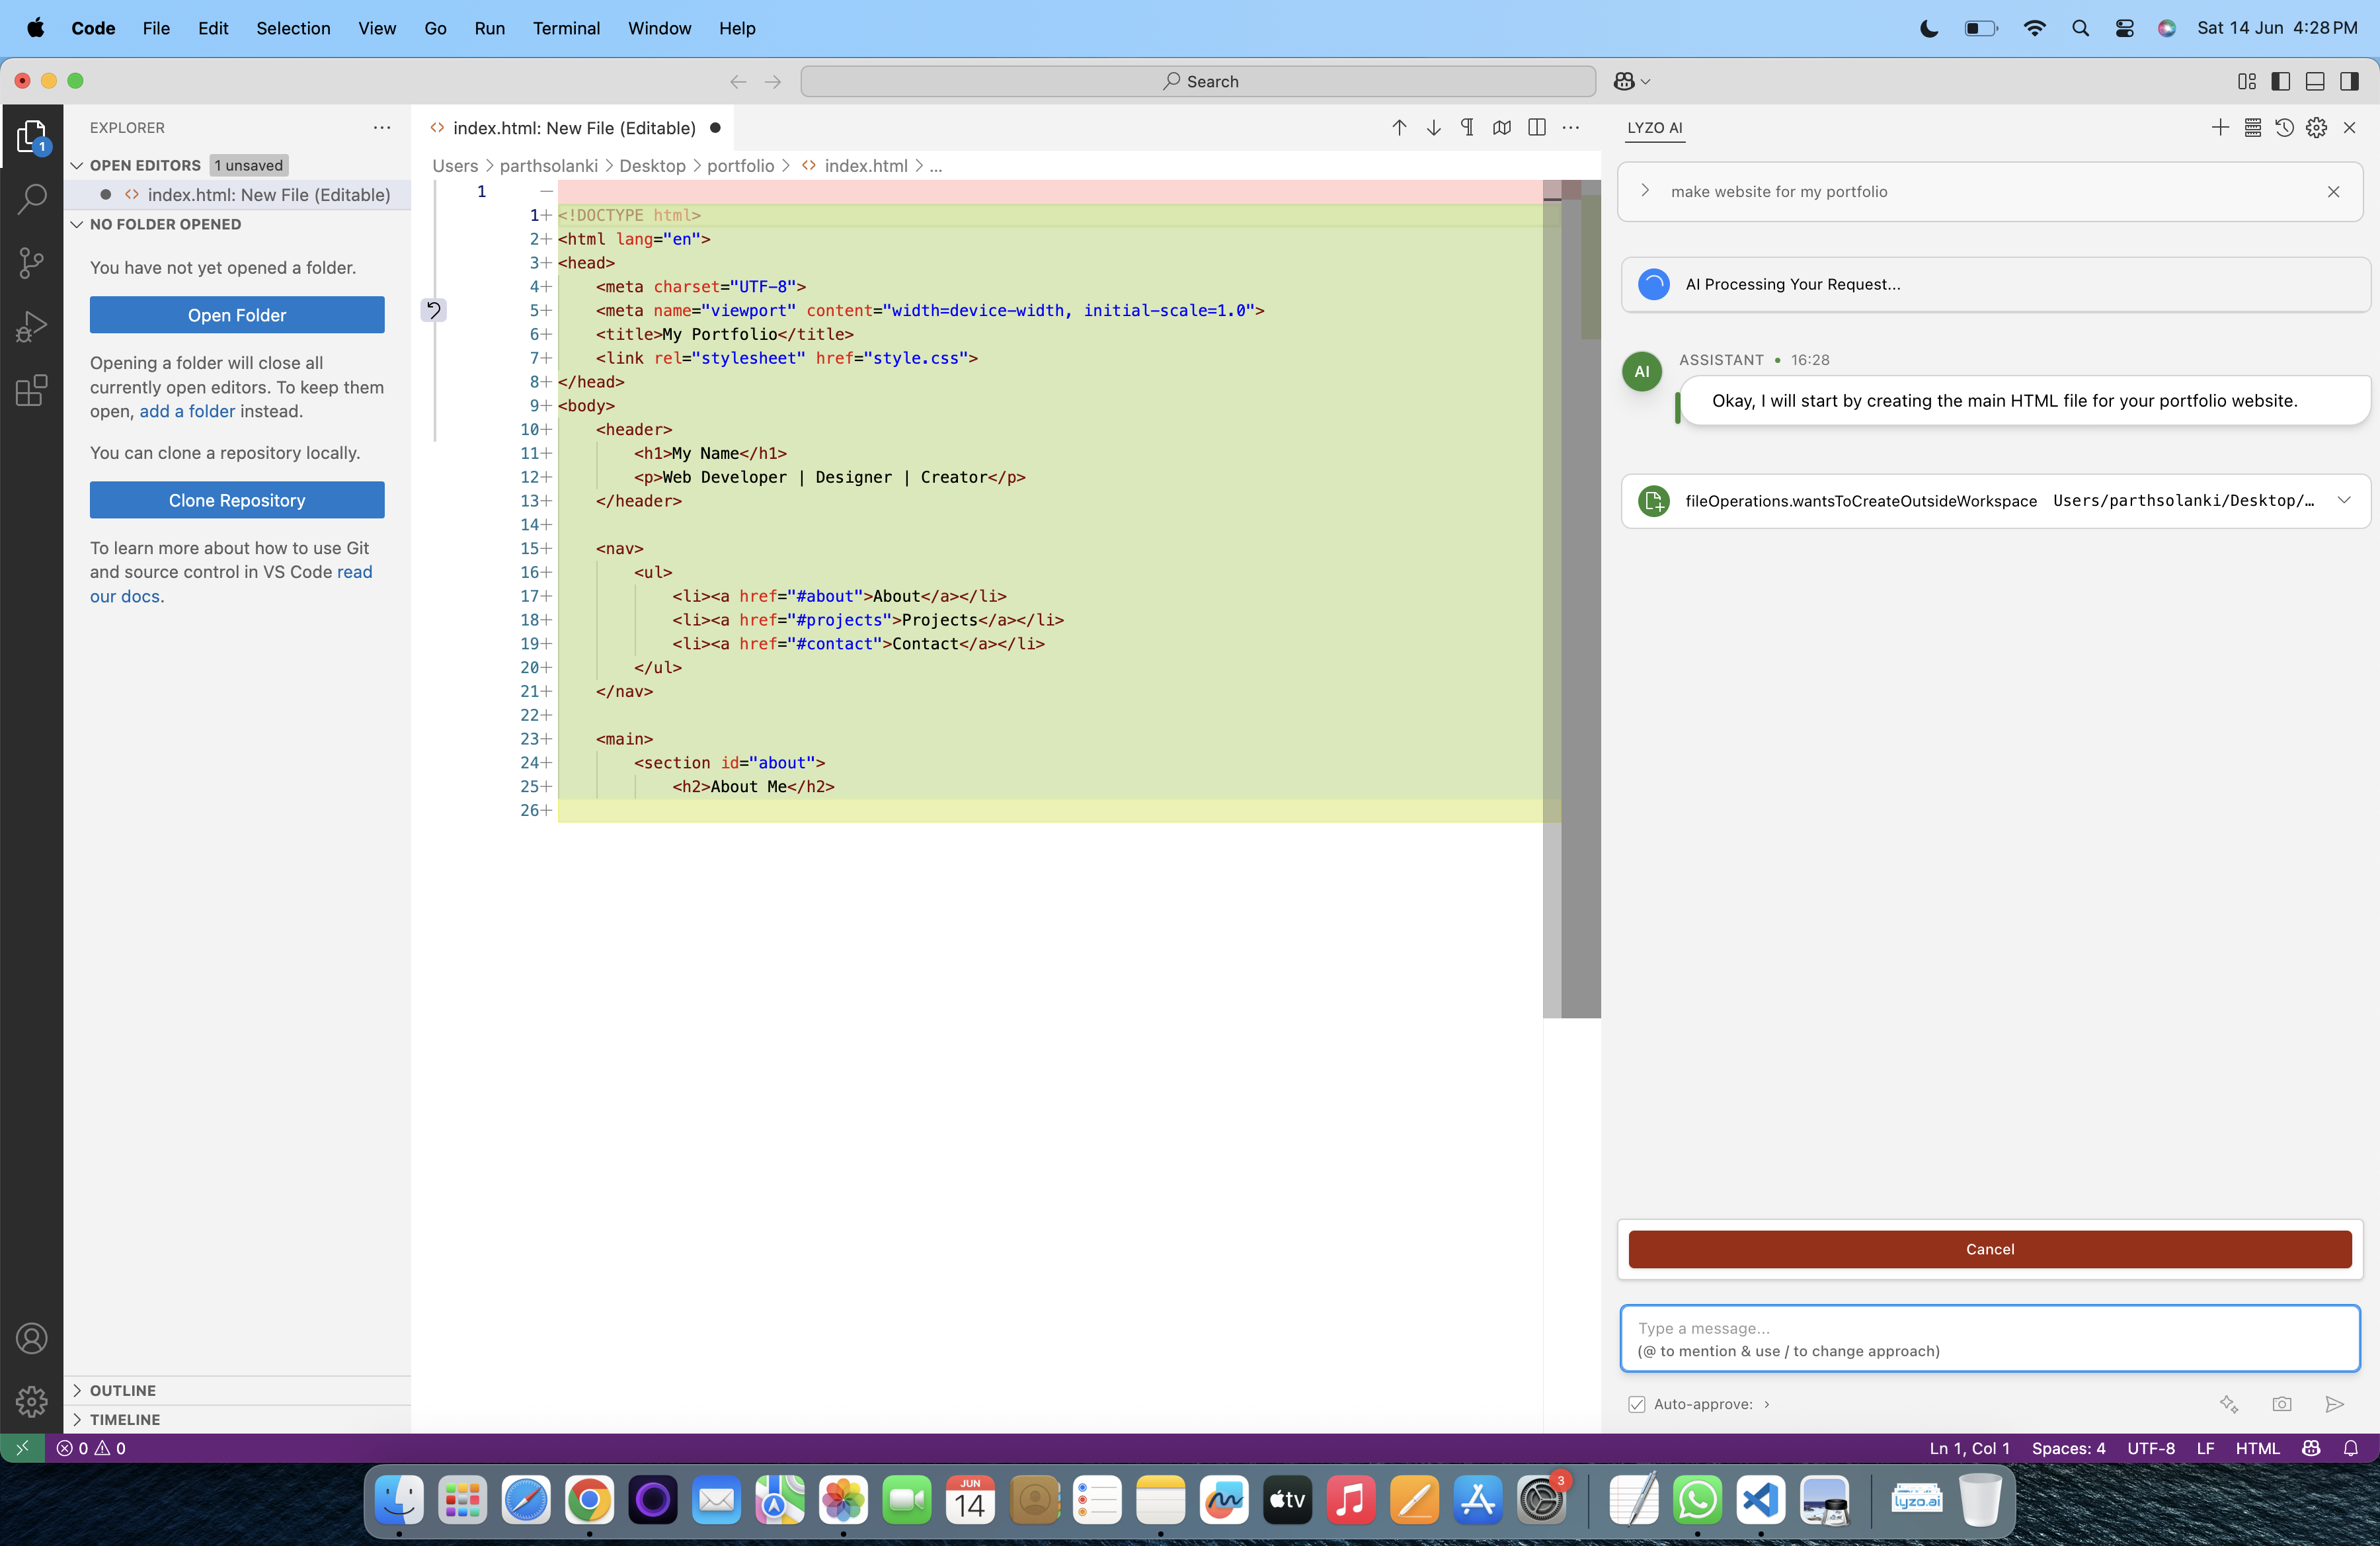Follow the 'add a folder' link

click(187, 411)
